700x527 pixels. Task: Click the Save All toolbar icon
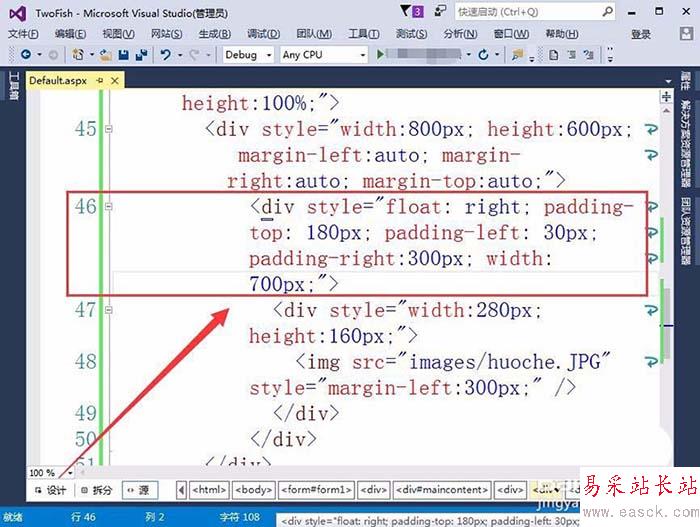click(142, 55)
